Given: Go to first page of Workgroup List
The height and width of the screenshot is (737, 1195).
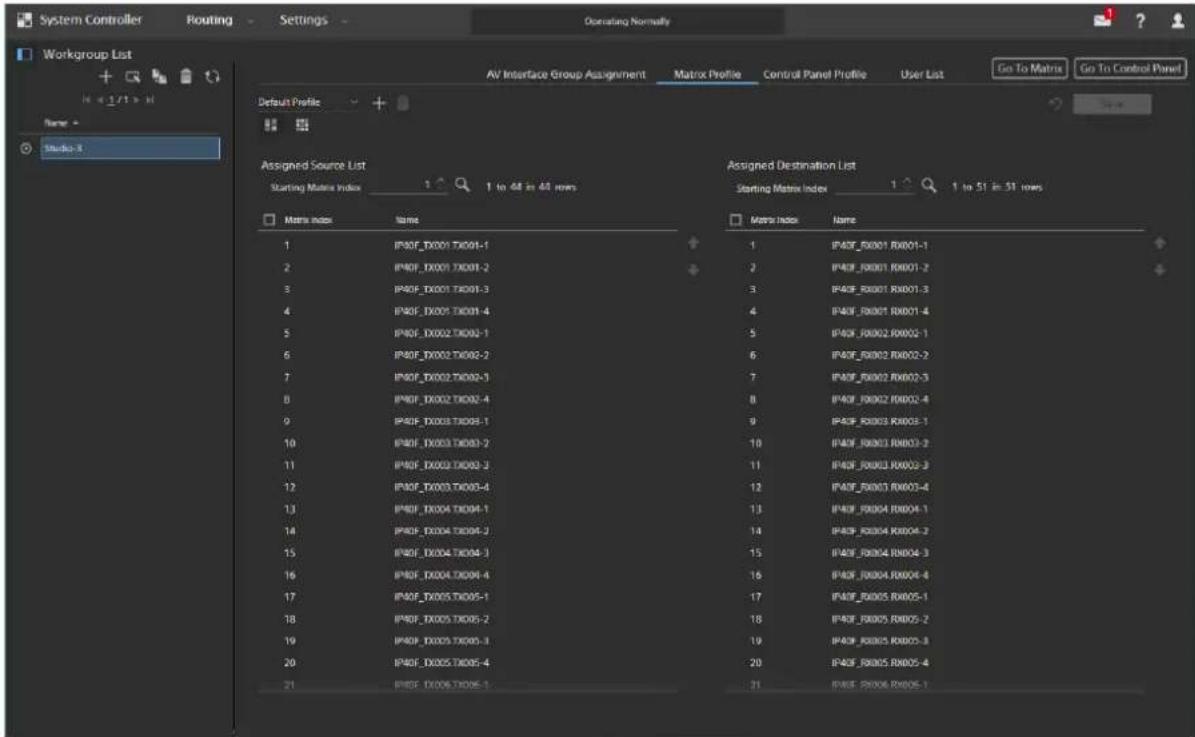Looking at the screenshot, I should point(87,100).
